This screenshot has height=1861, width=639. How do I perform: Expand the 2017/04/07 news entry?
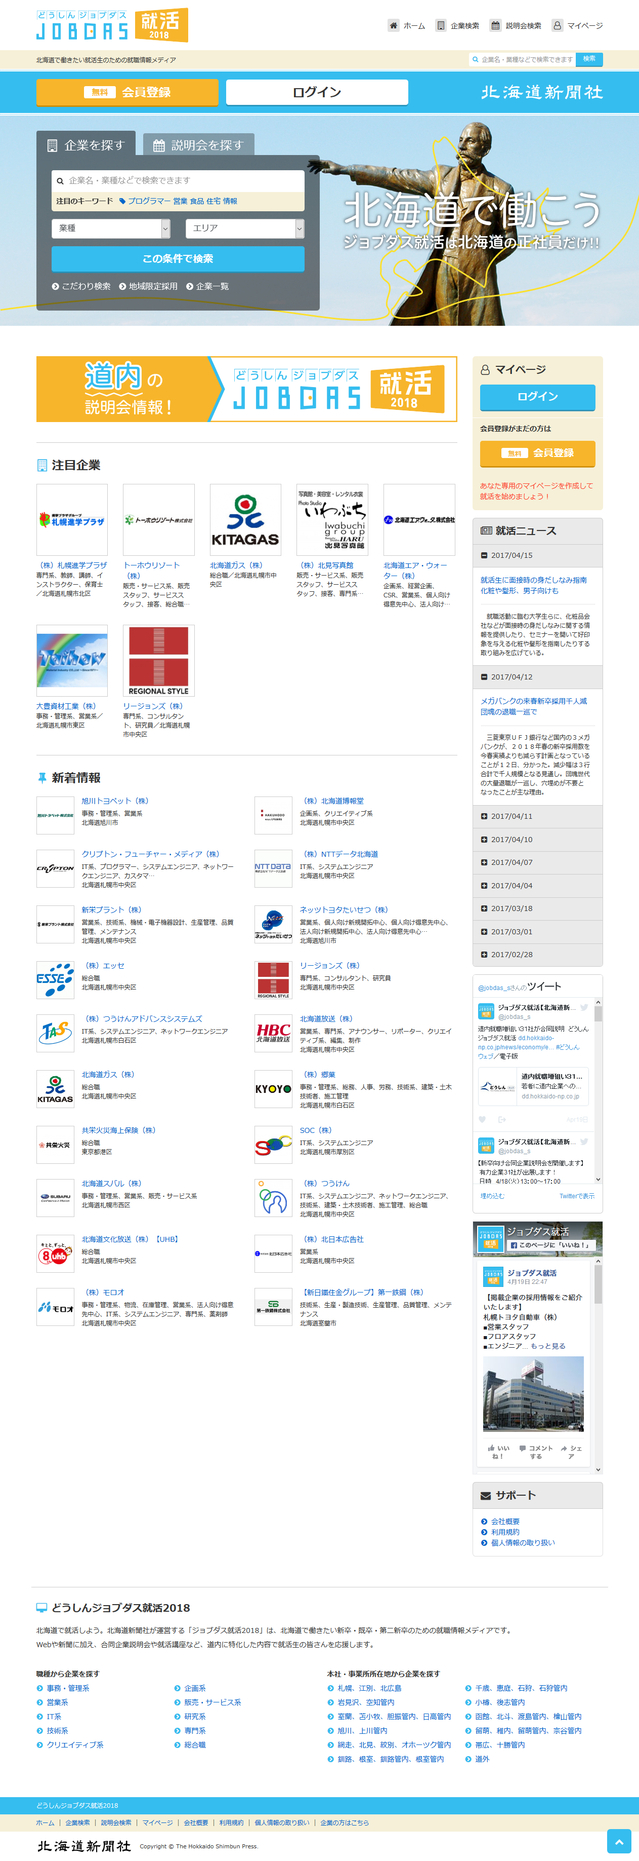538,862
